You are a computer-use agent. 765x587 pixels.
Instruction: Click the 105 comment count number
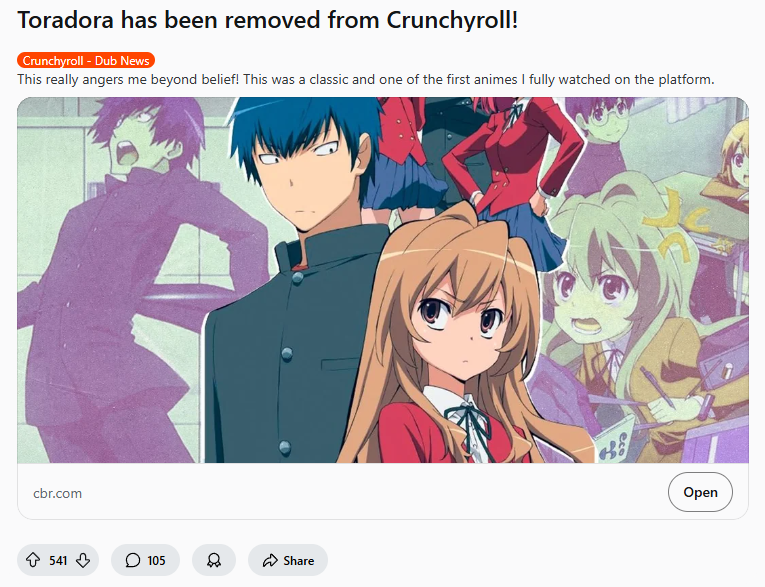[x=156, y=560]
